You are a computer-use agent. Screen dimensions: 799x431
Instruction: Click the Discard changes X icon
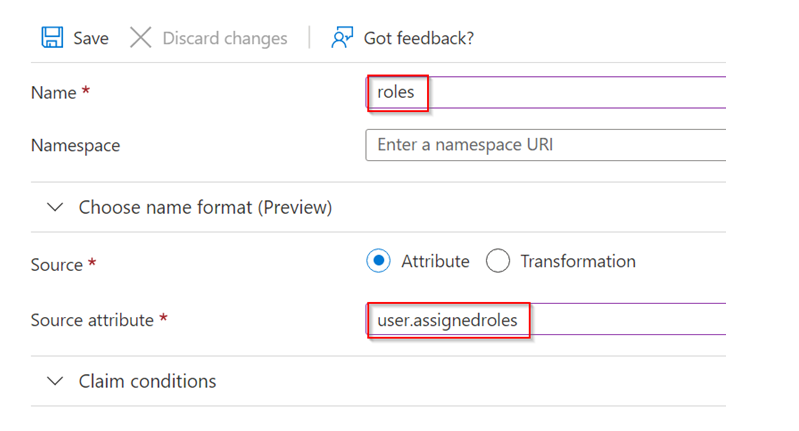(140, 38)
